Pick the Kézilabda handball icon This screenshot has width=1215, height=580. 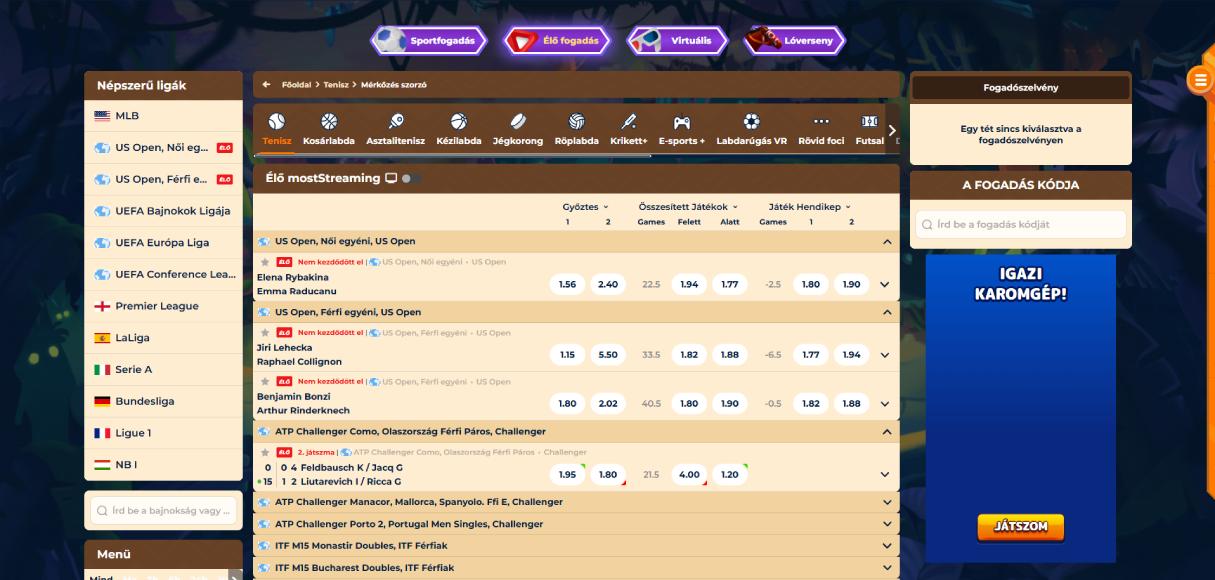[458, 121]
